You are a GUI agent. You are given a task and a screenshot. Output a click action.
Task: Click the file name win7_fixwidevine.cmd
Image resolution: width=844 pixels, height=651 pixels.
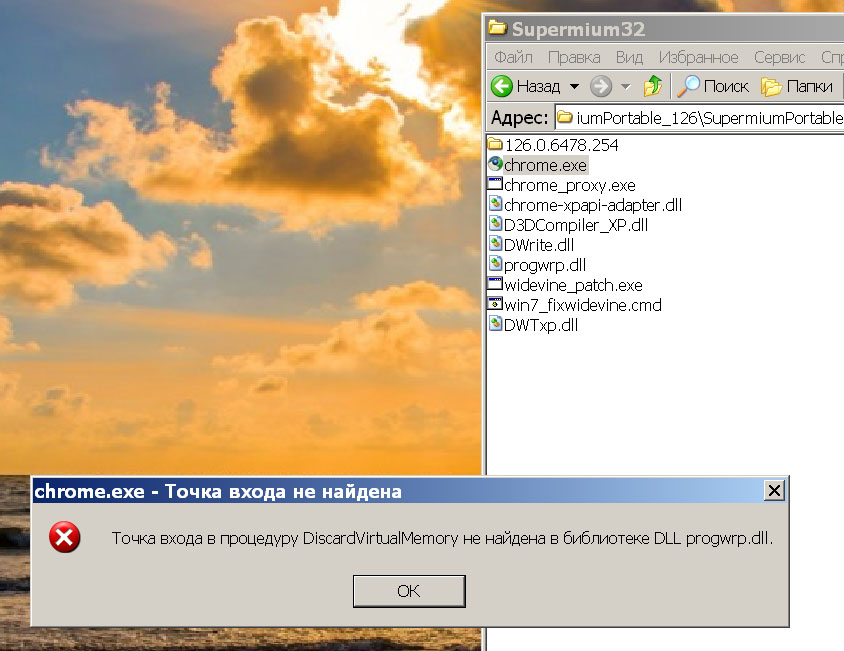(x=583, y=305)
